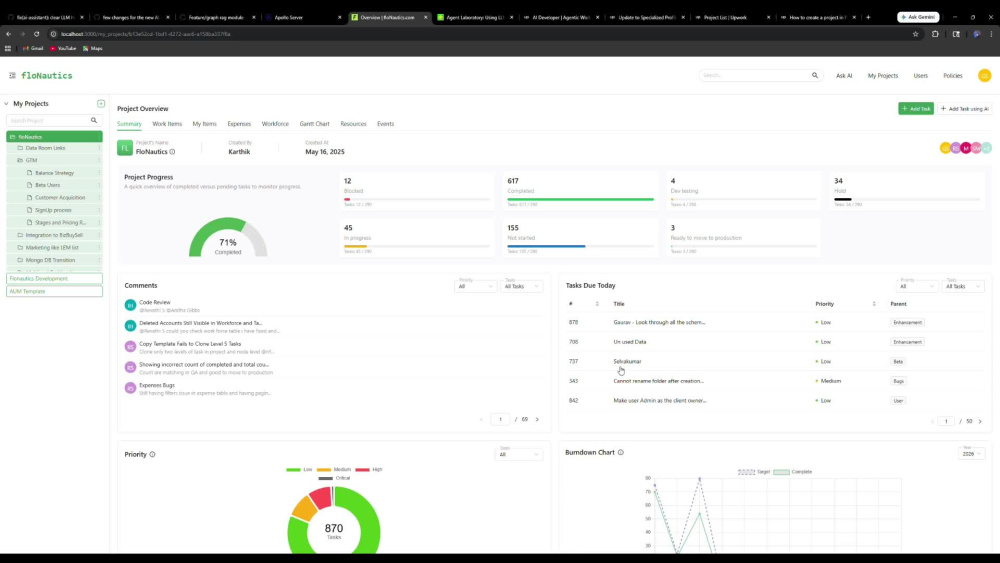Bookmark page with the star icon
Image resolution: width=1000 pixels, height=563 pixels.
point(915,34)
